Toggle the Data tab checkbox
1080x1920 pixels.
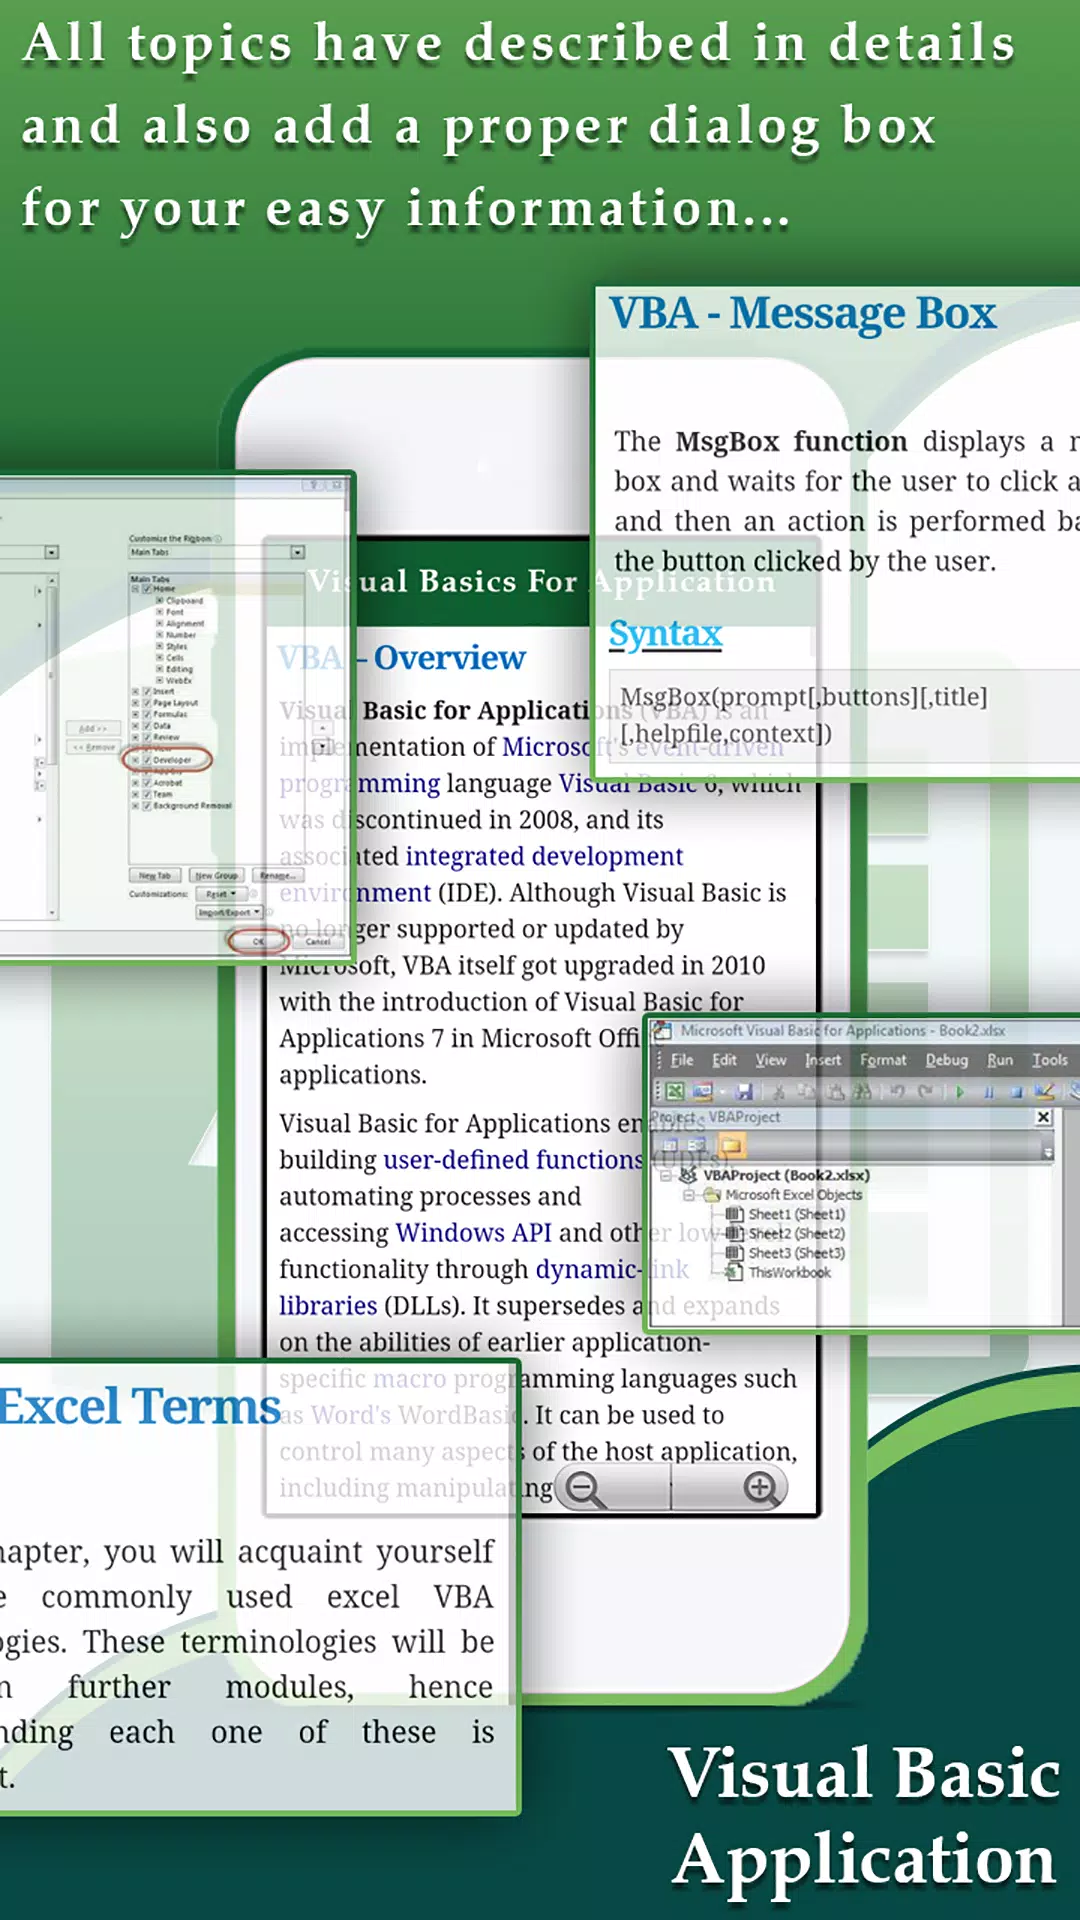click(147, 726)
